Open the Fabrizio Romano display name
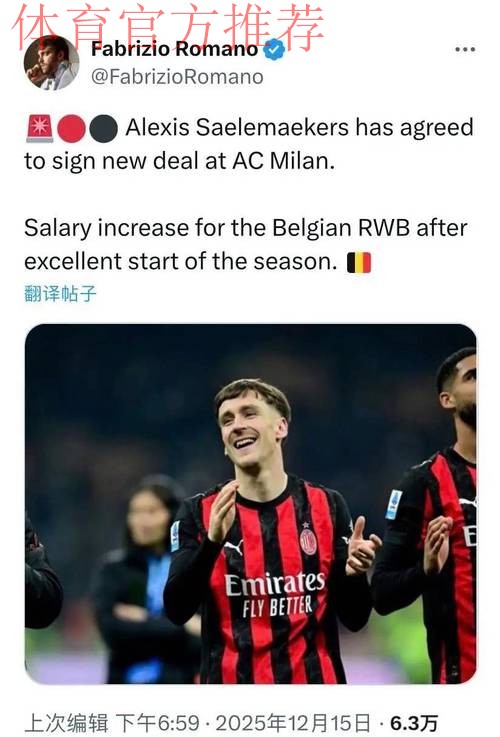 (x=174, y=49)
